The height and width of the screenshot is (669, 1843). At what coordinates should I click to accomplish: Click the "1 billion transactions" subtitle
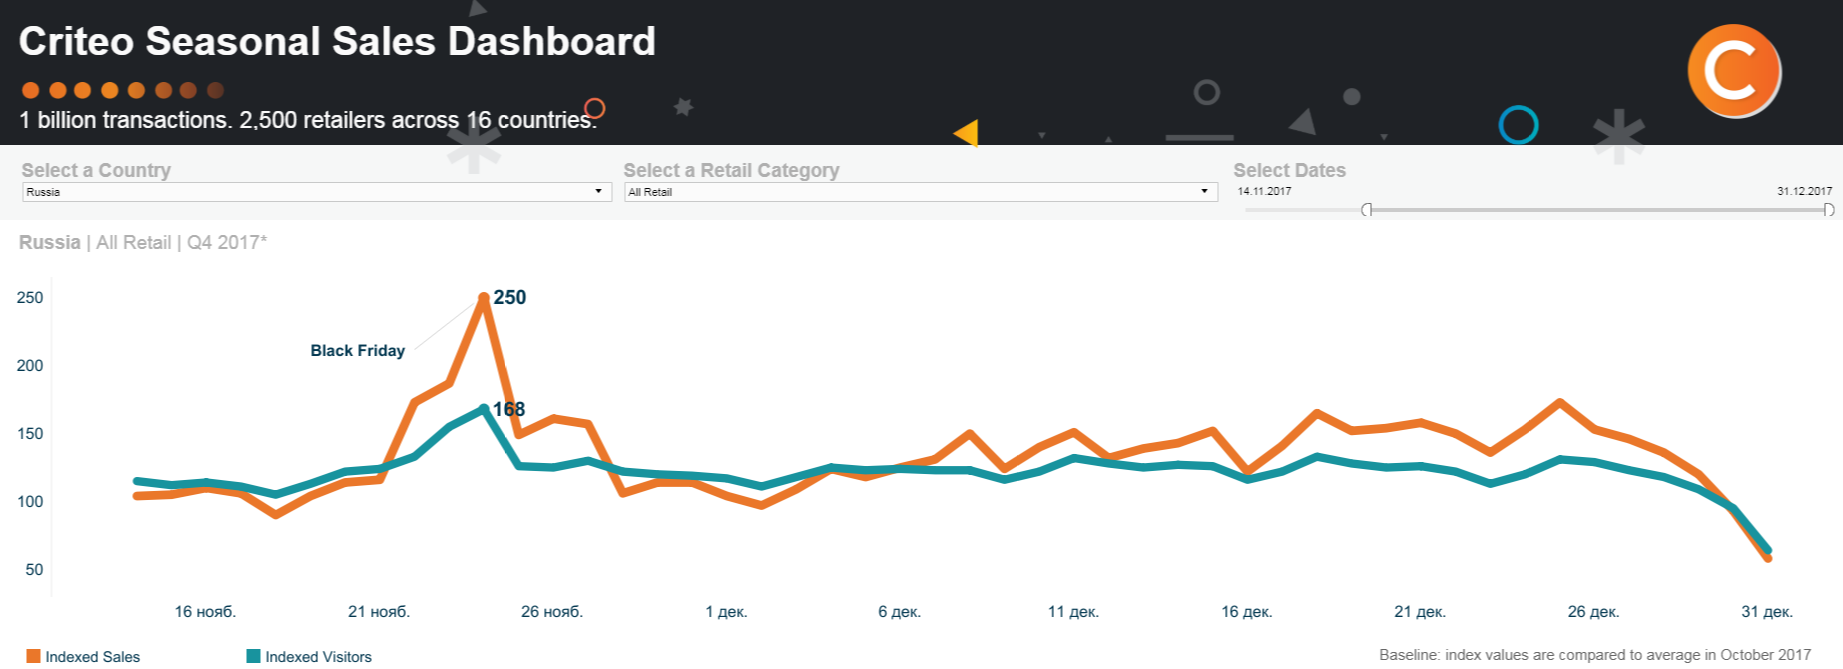307,120
